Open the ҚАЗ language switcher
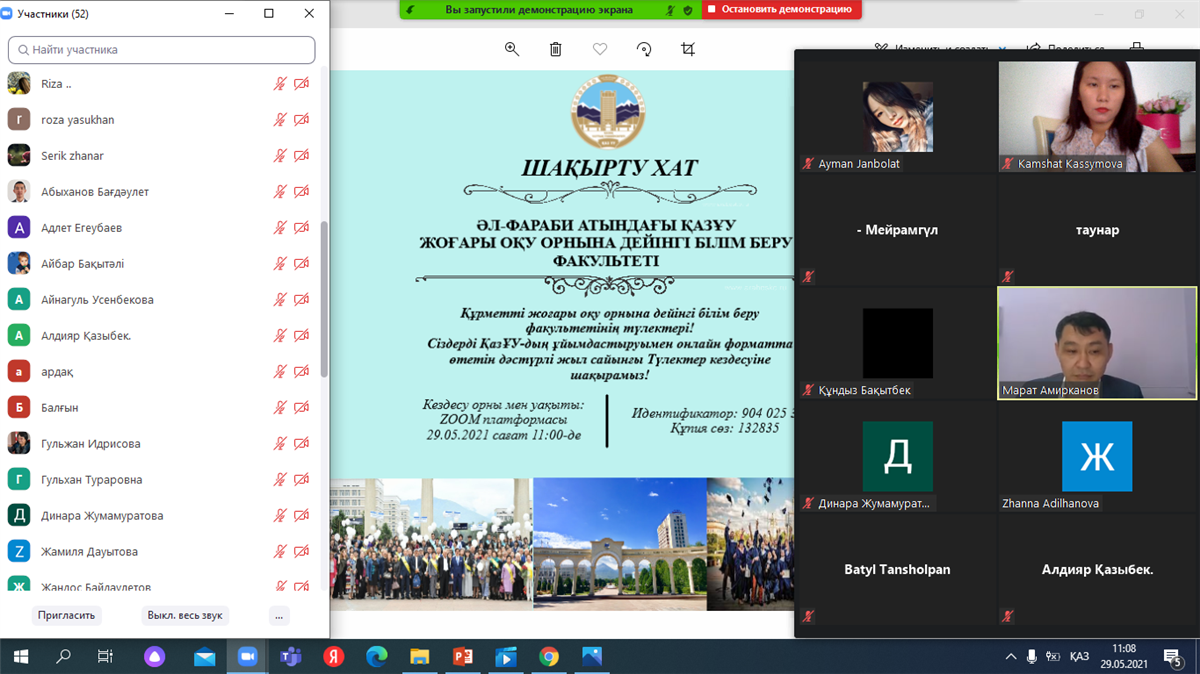This screenshot has width=1200, height=674. 1079,657
